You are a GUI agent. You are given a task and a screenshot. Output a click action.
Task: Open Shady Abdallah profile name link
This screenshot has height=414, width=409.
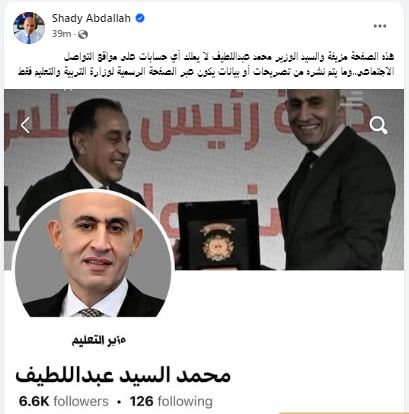[x=91, y=18]
